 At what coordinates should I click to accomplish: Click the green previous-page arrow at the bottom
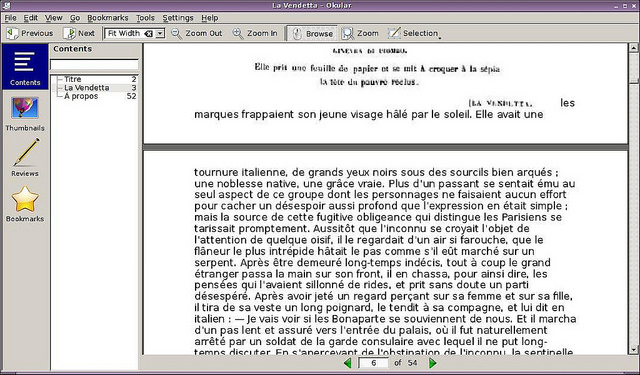coord(347,363)
